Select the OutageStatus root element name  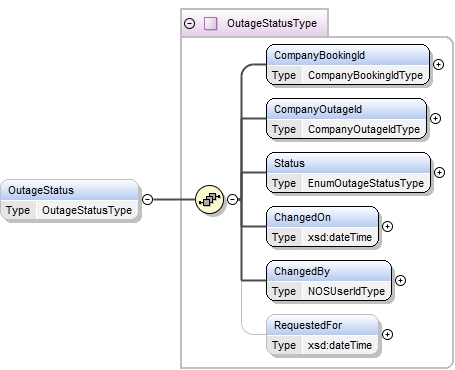[41, 190]
